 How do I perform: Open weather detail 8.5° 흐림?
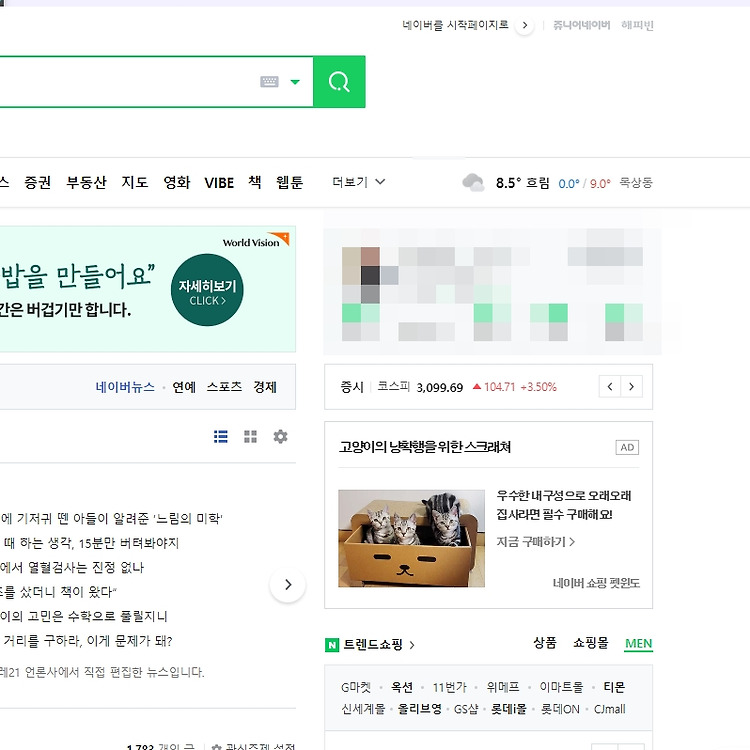click(x=522, y=183)
